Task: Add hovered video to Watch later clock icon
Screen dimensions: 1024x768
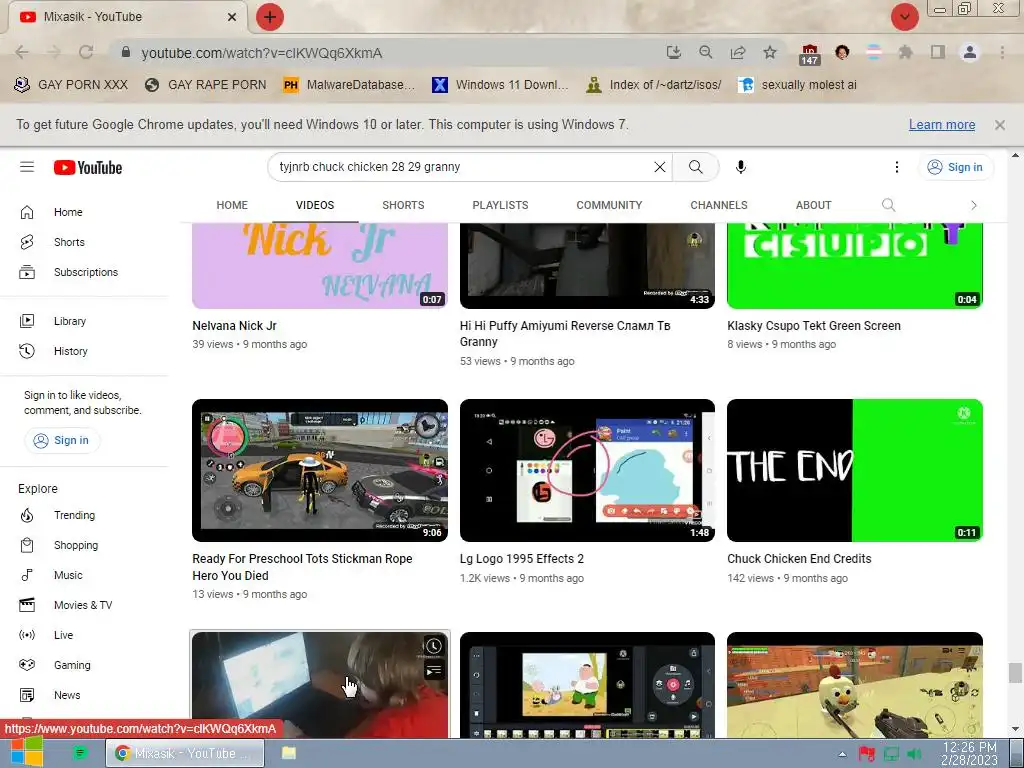Action: pyautogui.click(x=434, y=647)
